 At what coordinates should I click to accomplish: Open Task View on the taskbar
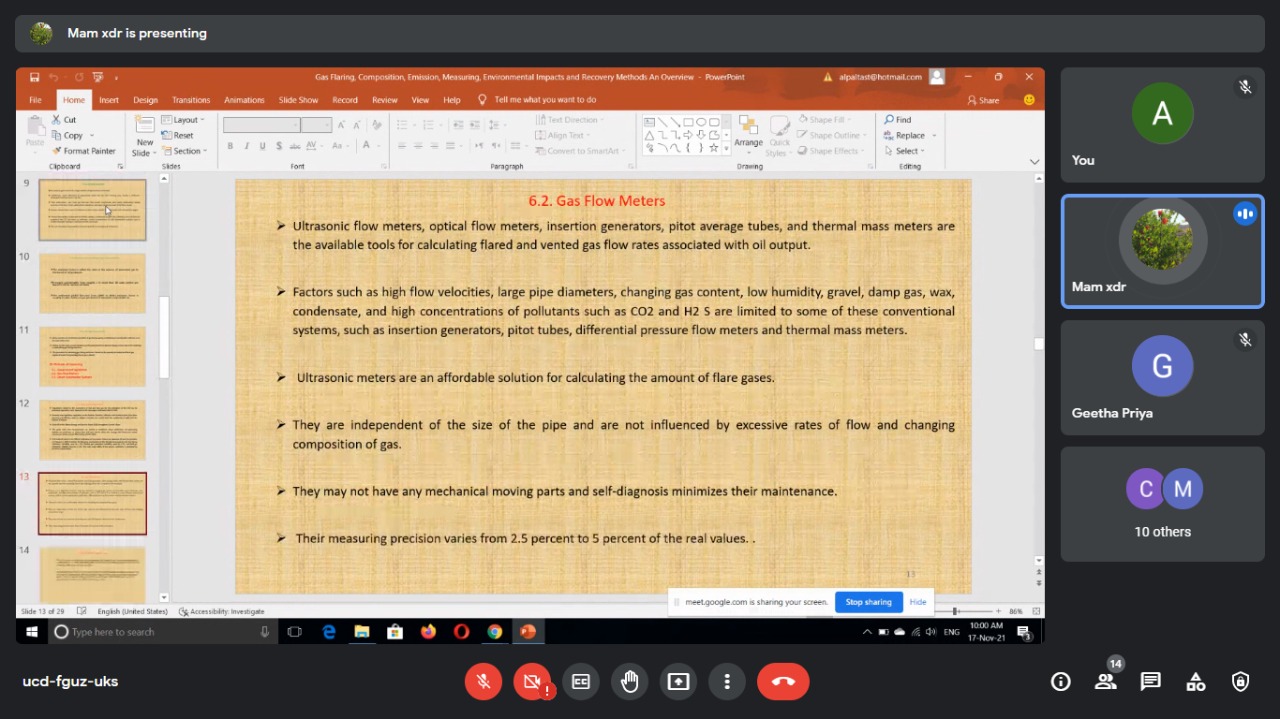(295, 632)
